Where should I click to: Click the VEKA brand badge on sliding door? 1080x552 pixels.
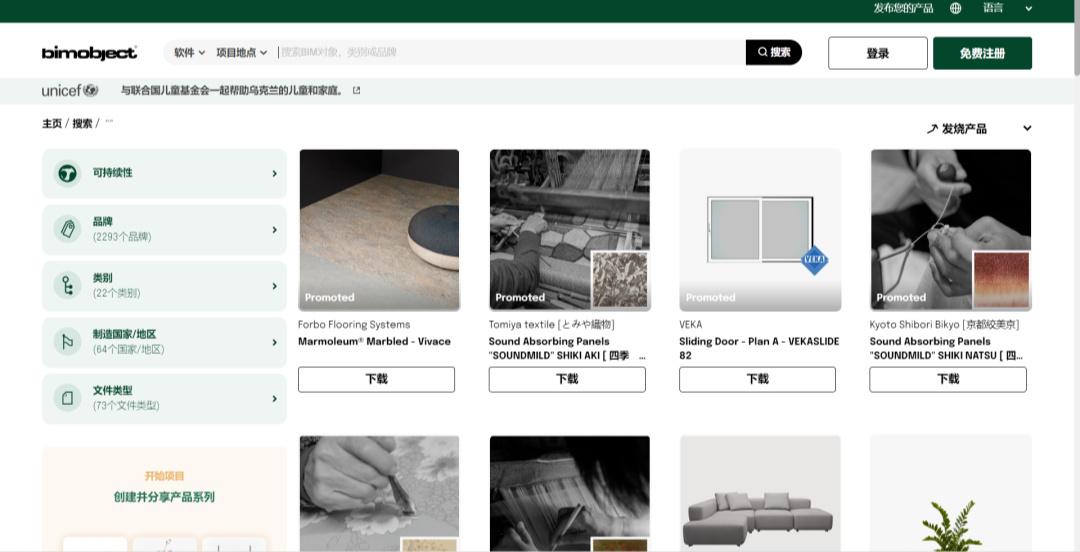pyautogui.click(x=815, y=260)
